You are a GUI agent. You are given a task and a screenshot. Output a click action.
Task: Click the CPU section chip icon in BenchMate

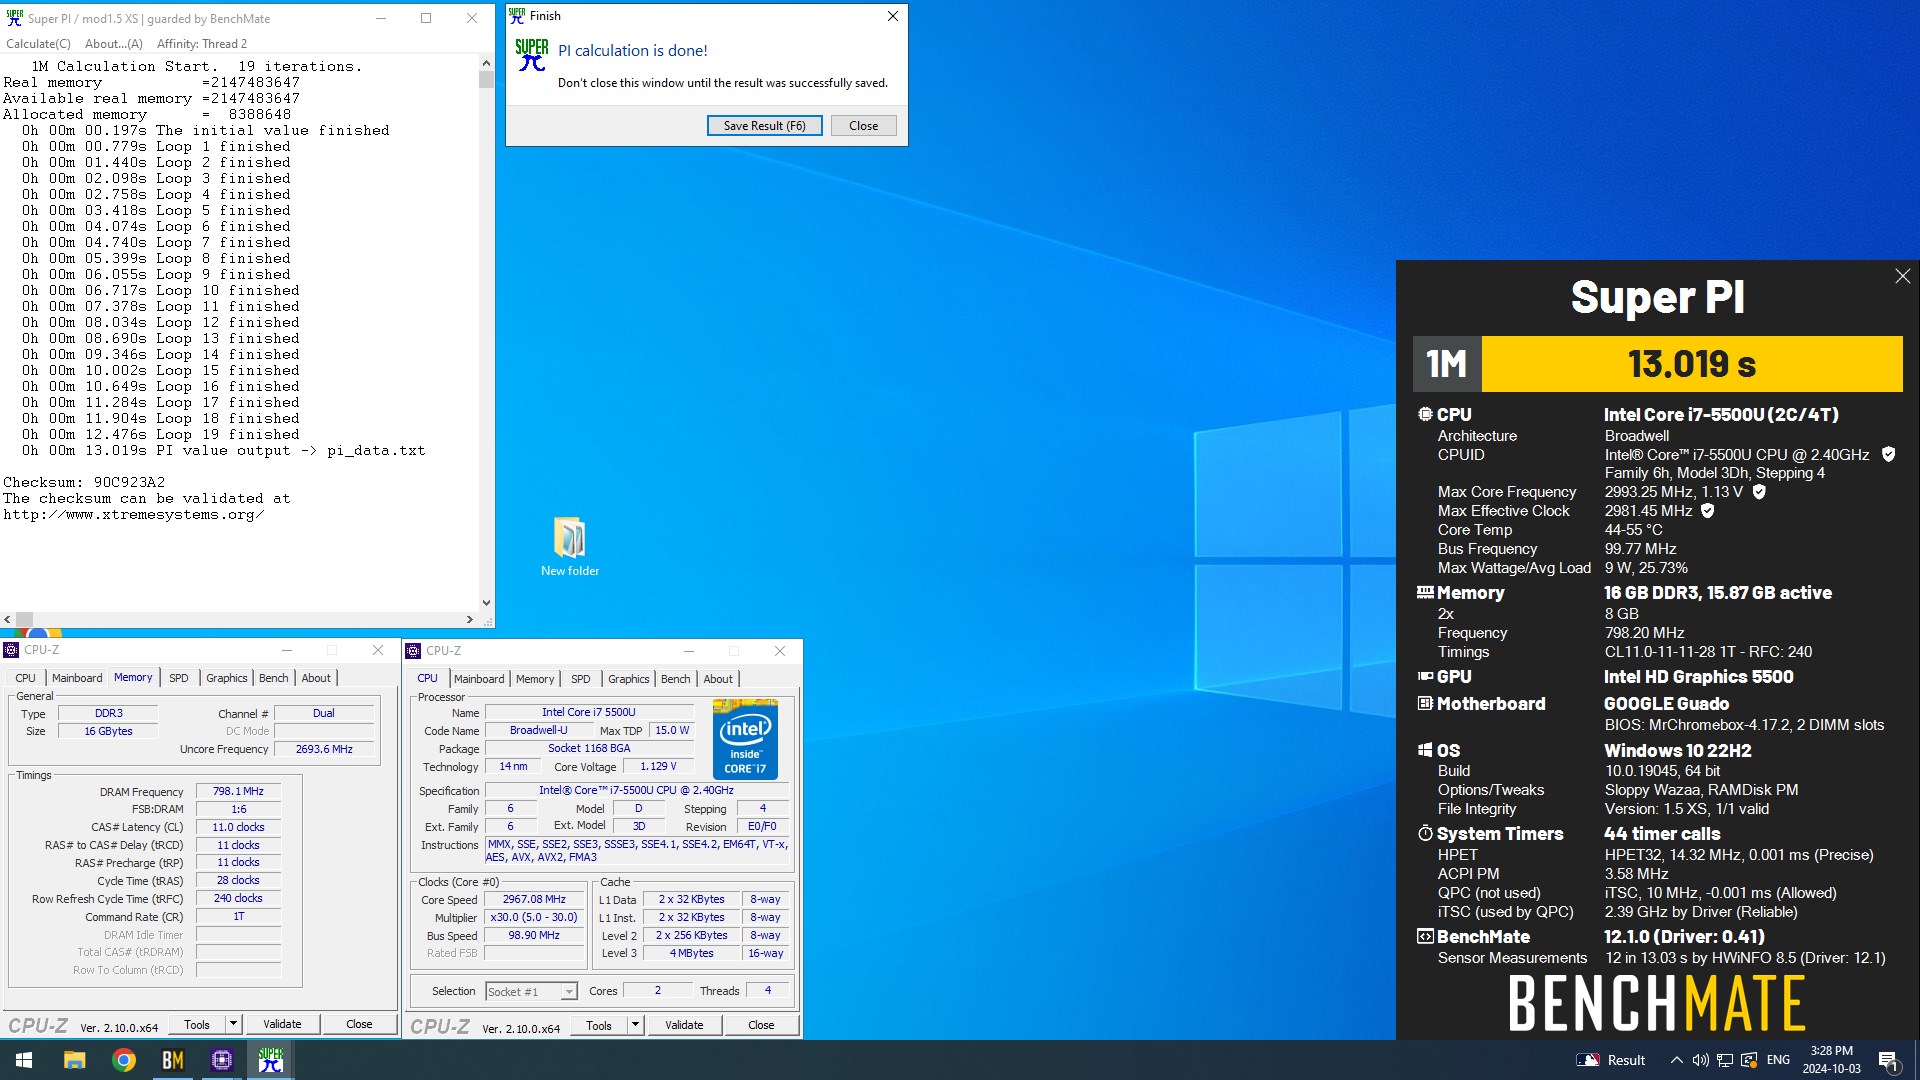tap(1425, 414)
